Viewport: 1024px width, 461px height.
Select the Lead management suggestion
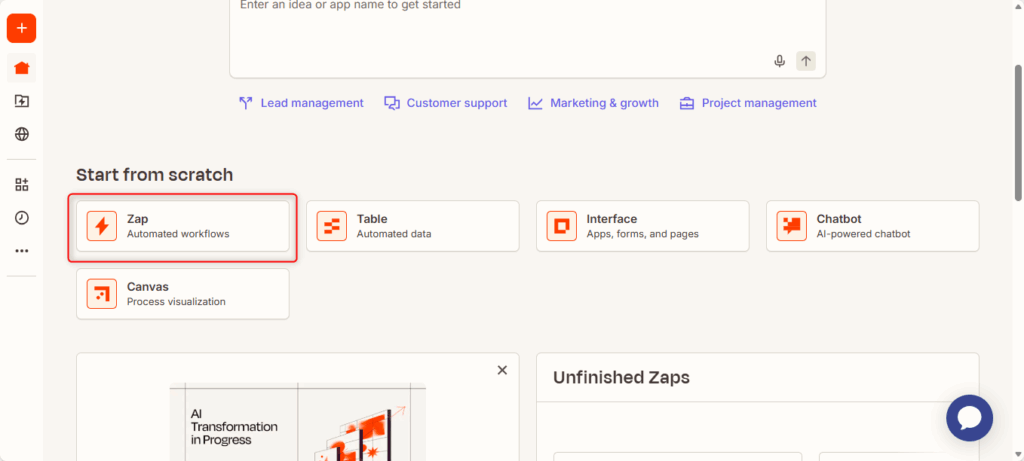point(301,103)
